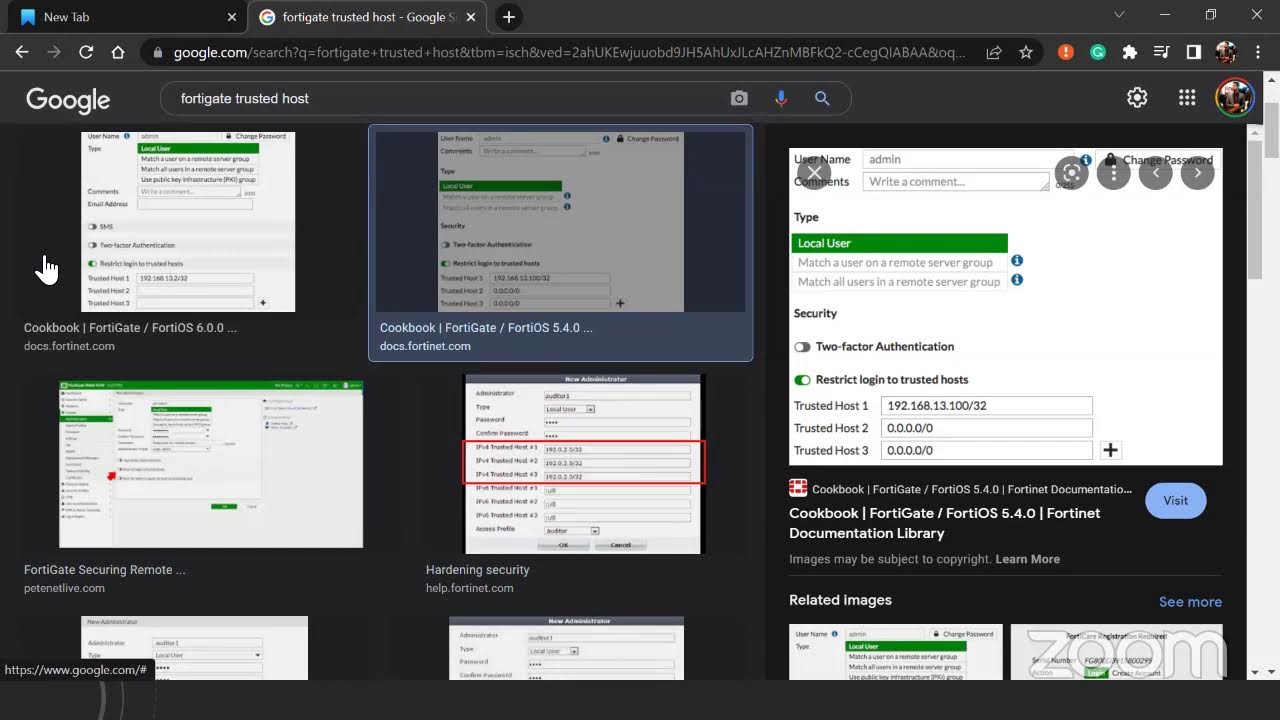Go back to the previous page
The image size is (1280, 720).
click(22, 52)
